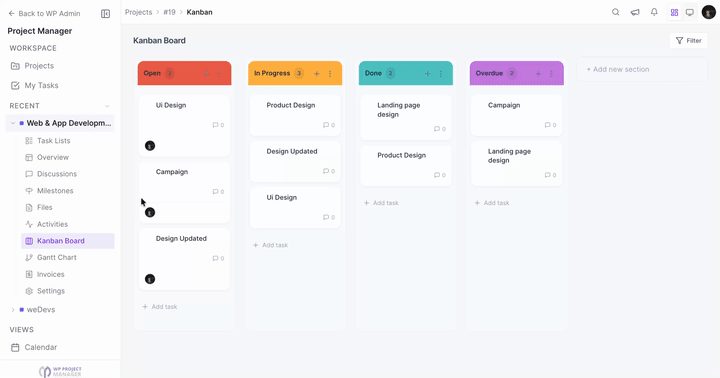
Task: Click comment icon on Landing page design in Overdue
Action: point(547,175)
